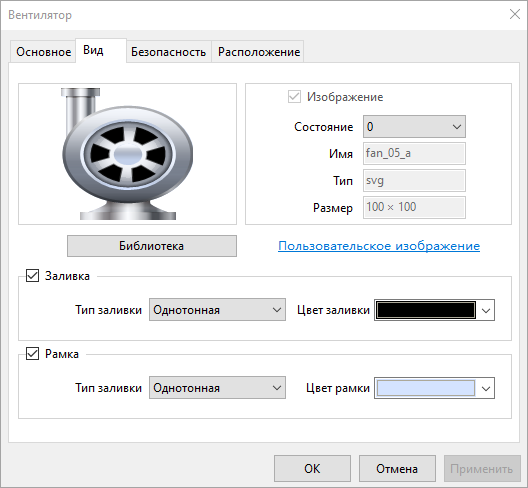Switch to the Безопасность tab

tap(168, 52)
